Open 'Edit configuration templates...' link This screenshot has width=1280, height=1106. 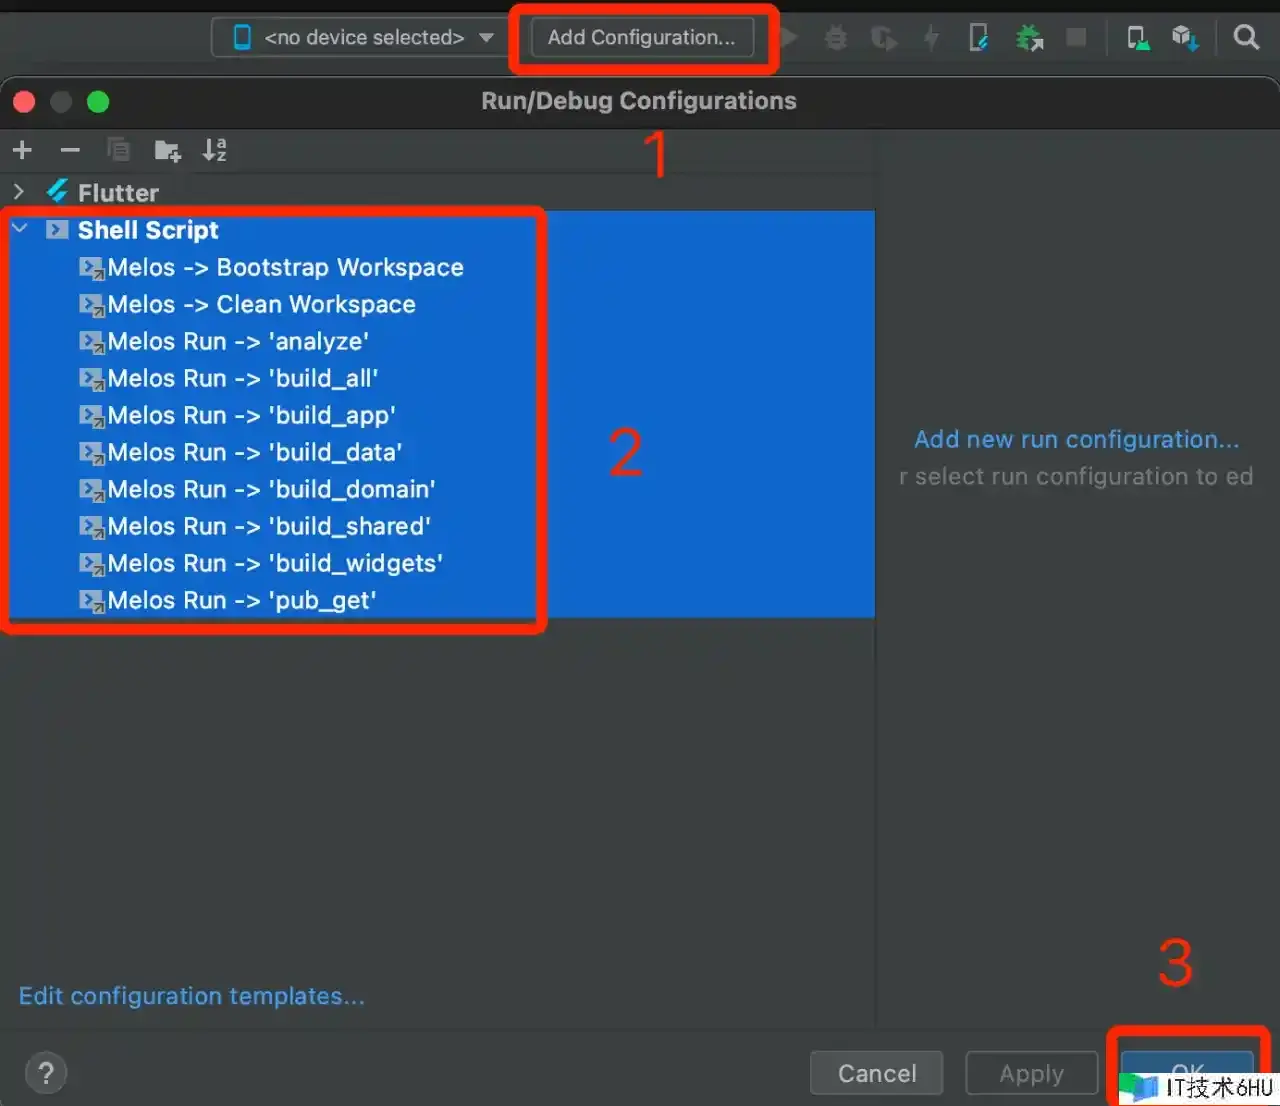(192, 996)
